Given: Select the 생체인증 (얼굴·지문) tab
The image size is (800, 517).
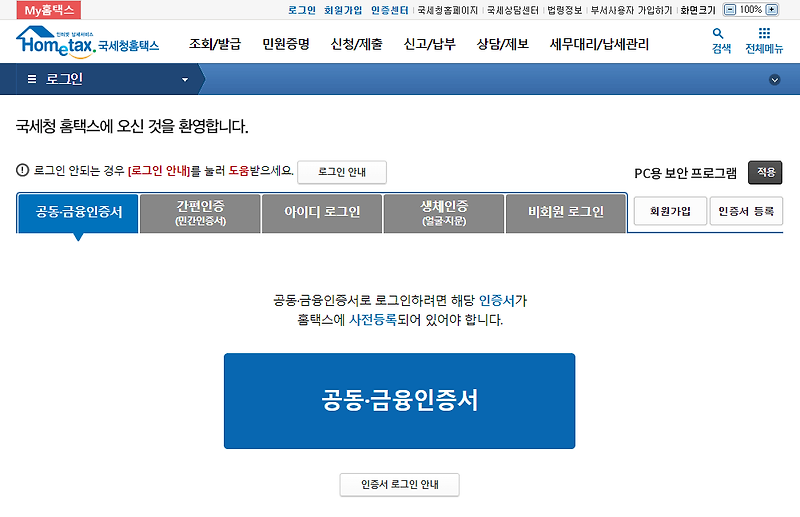Looking at the screenshot, I should (x=444, y=213).
